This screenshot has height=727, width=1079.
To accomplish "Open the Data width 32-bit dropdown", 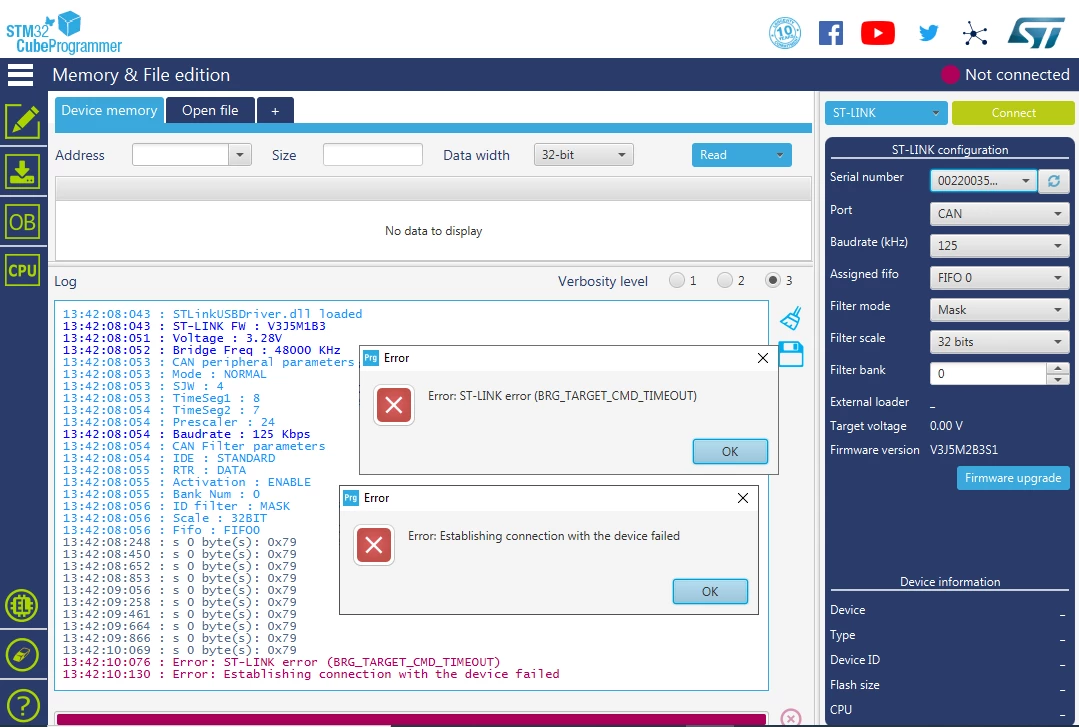I will pos(584,155).
